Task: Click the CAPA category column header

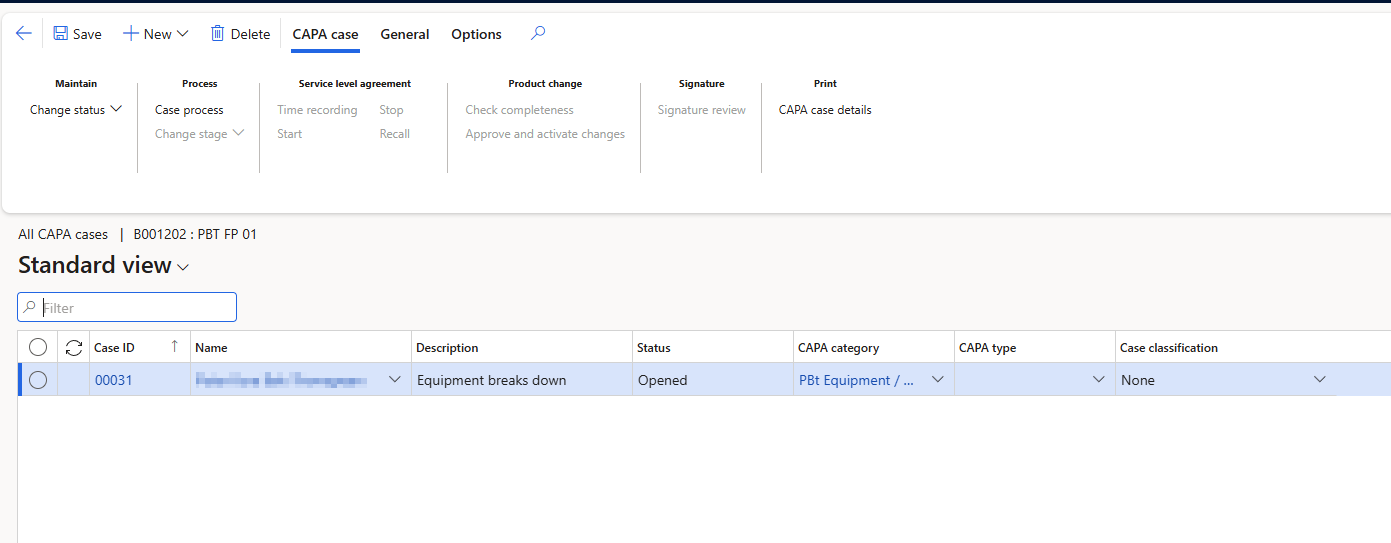Action: point(874,347)
